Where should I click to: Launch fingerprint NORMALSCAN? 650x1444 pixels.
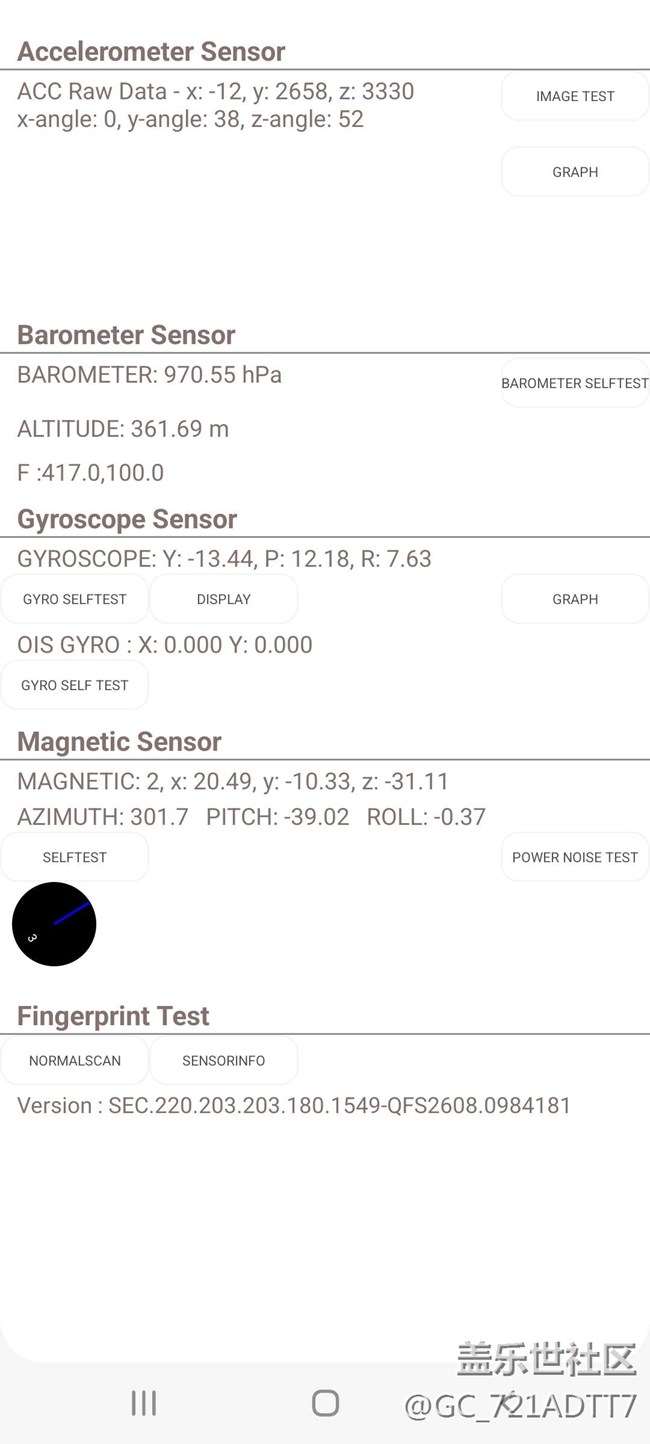click(75, 1060)
